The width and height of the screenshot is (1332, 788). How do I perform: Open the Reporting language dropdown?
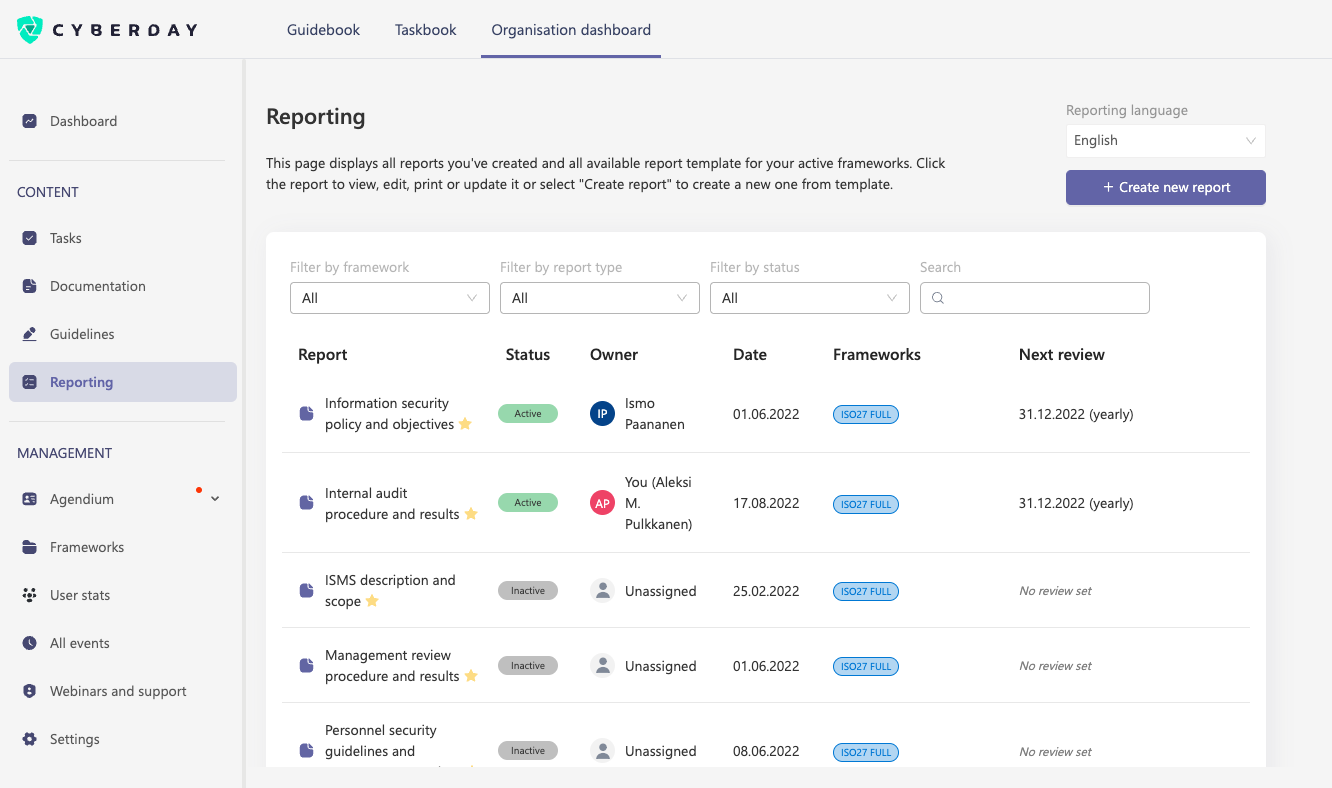point(1165,141)
